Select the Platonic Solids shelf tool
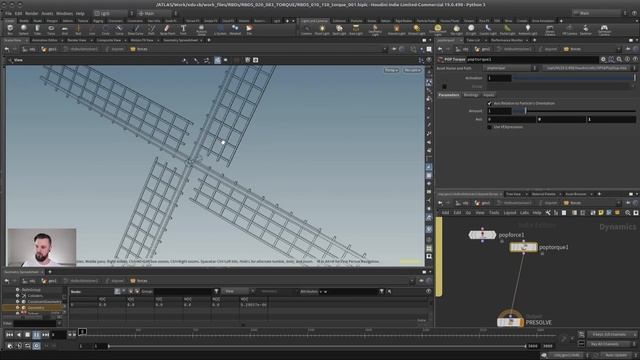 click(x=201, y=29)
